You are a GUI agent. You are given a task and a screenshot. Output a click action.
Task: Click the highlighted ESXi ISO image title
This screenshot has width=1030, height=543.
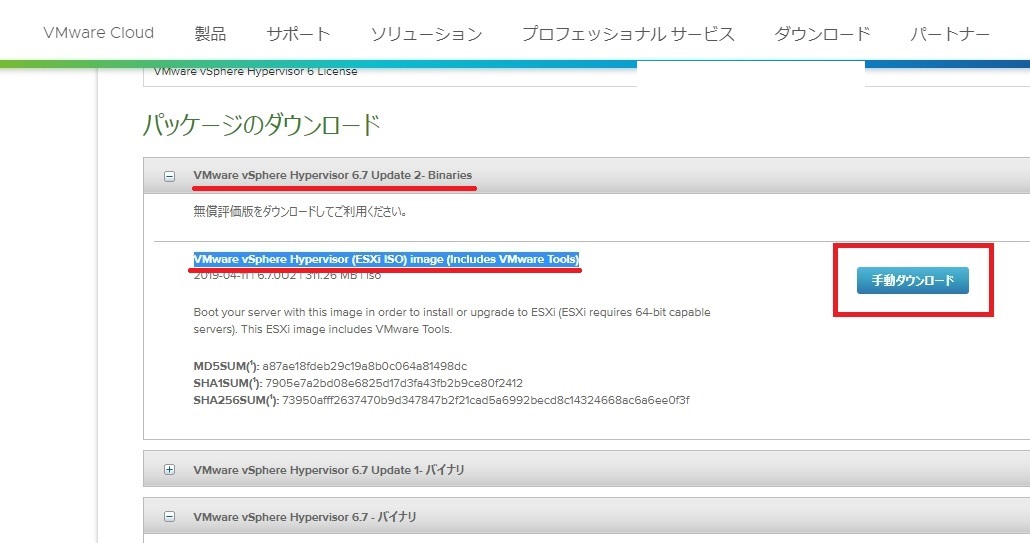coord(386,259)
